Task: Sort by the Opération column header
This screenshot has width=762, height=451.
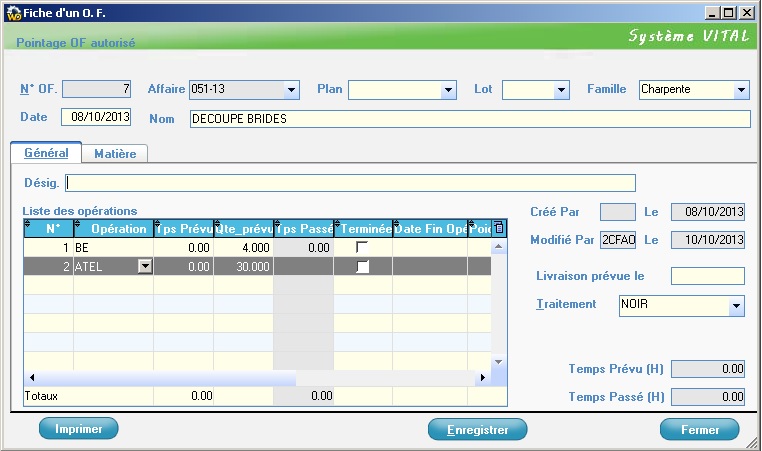Action: [113, 229]
